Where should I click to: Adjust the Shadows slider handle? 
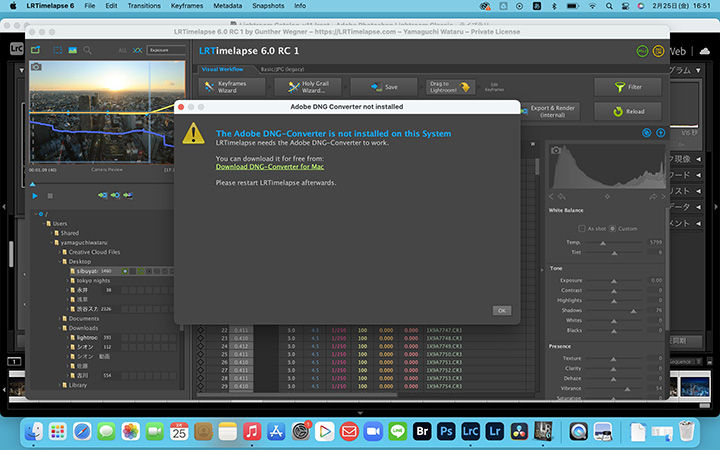[x=634, y=311]
